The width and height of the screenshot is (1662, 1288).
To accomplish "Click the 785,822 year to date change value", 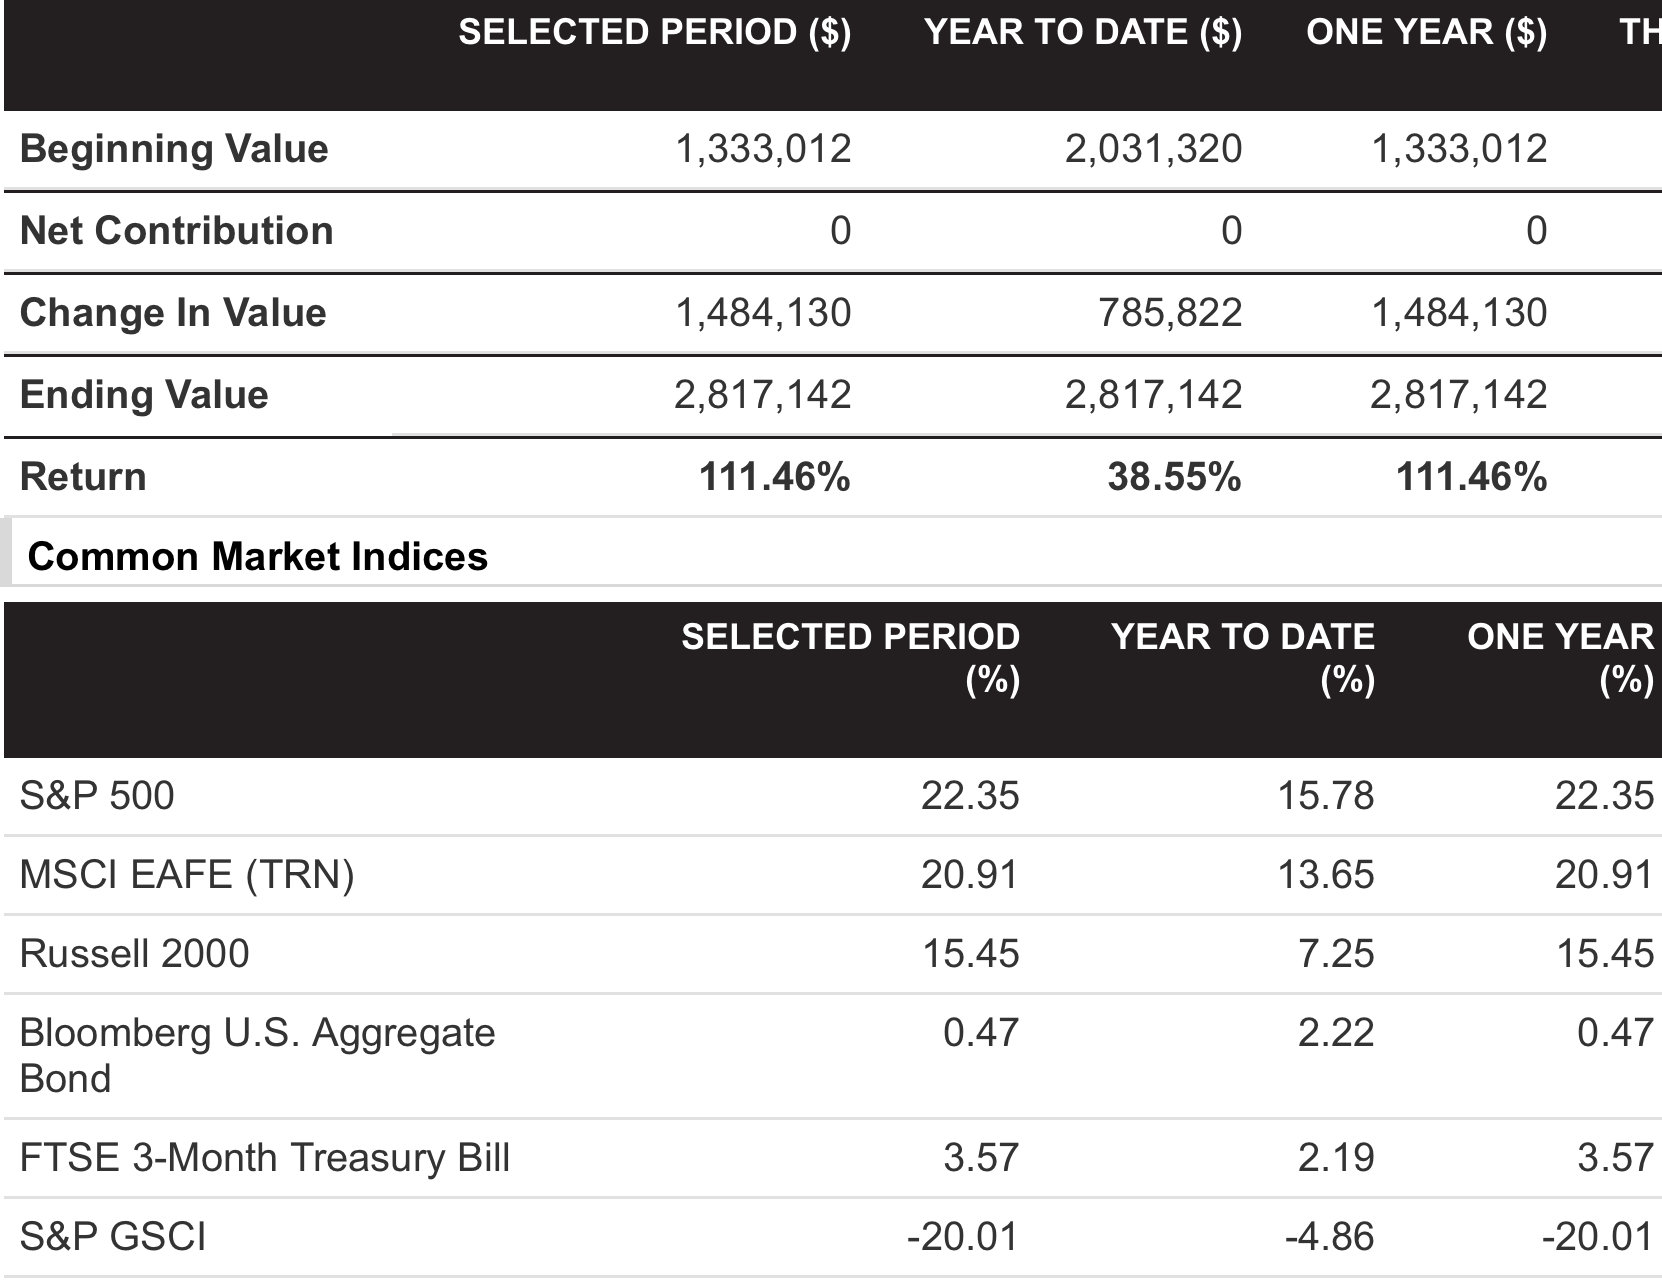I will point(1170,313).
